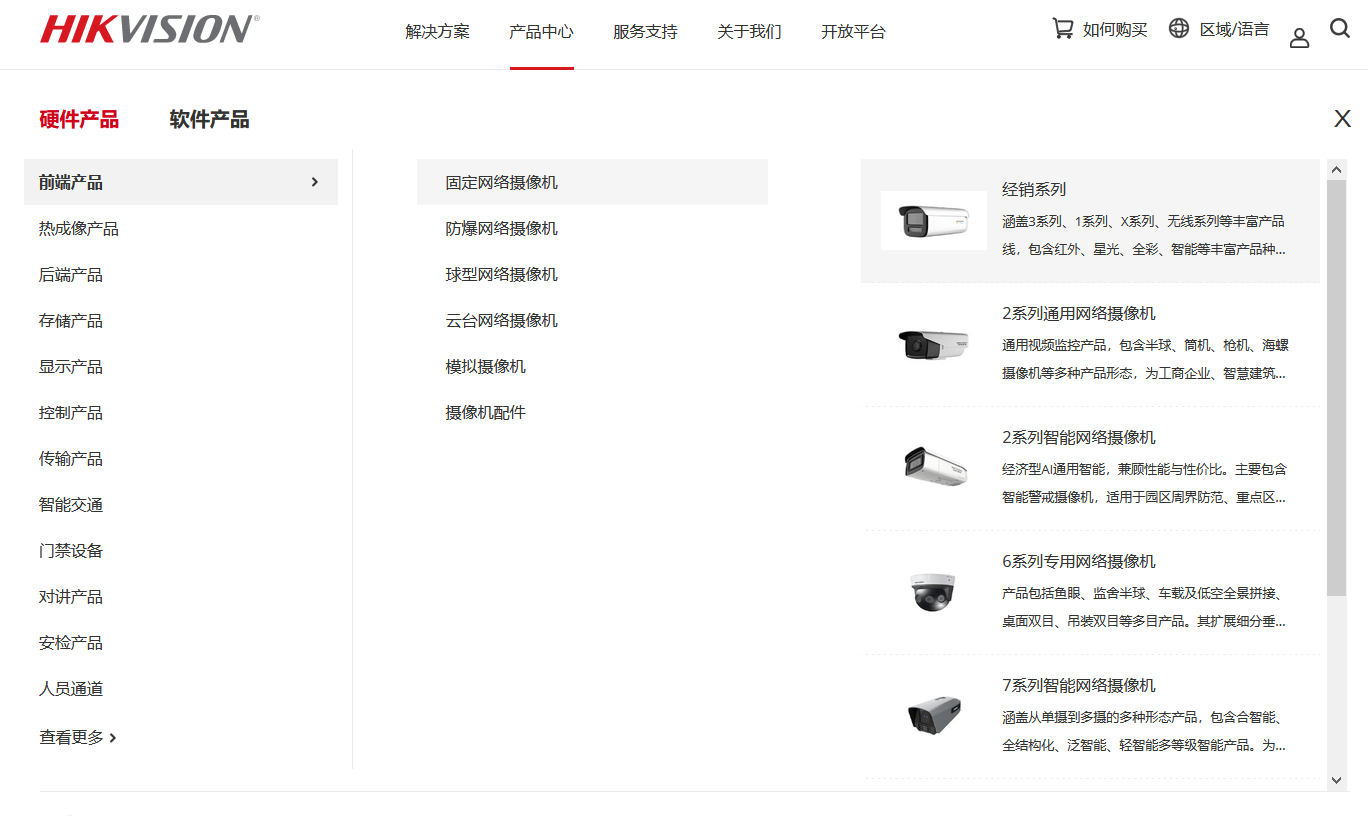Open 6系列专用网络摄像机 title
Screen dimensions: 1368x816
coord(1079,561)
